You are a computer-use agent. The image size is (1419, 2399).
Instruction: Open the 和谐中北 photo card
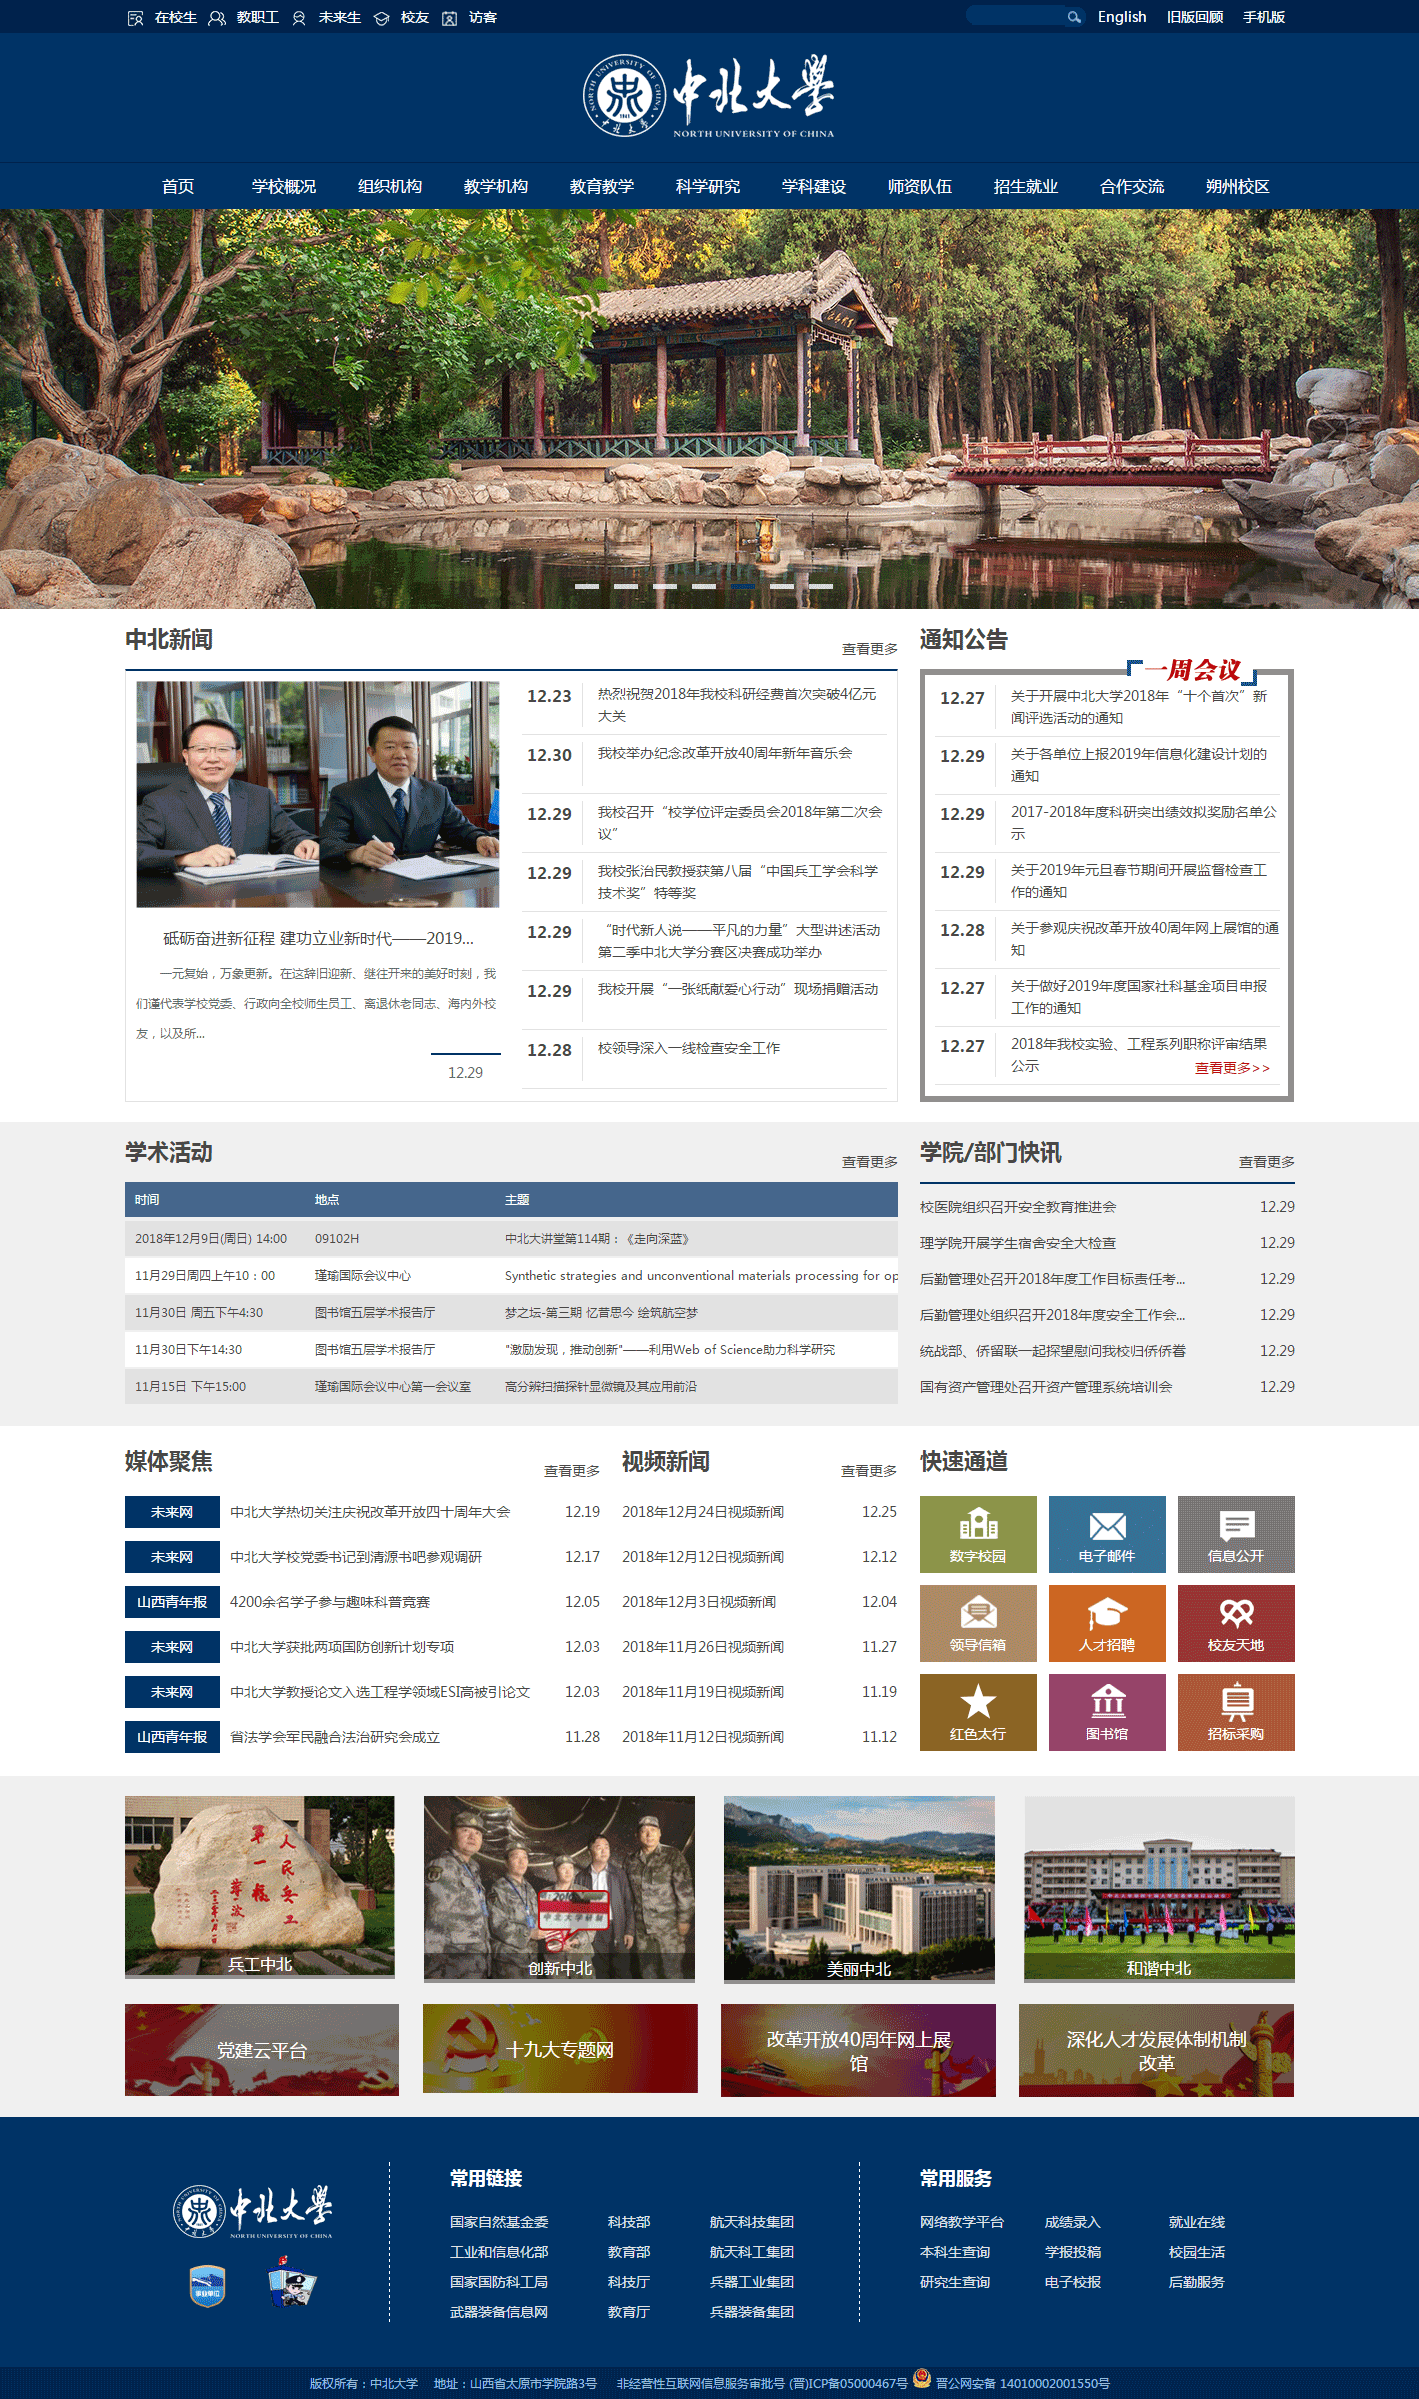pyautogui.click(x=1159, y=1888)
